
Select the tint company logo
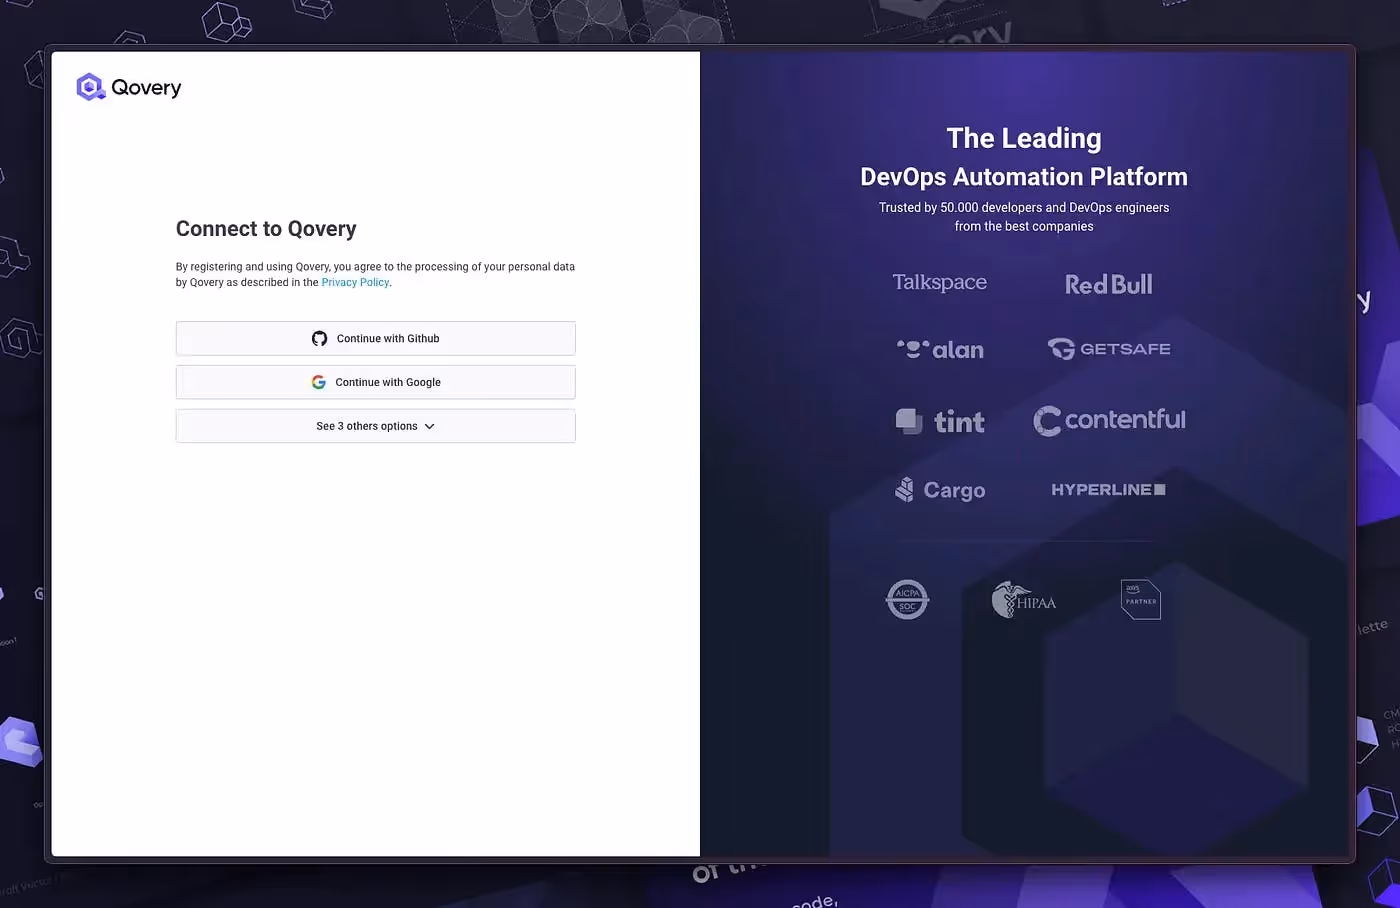tap(939, 420)
